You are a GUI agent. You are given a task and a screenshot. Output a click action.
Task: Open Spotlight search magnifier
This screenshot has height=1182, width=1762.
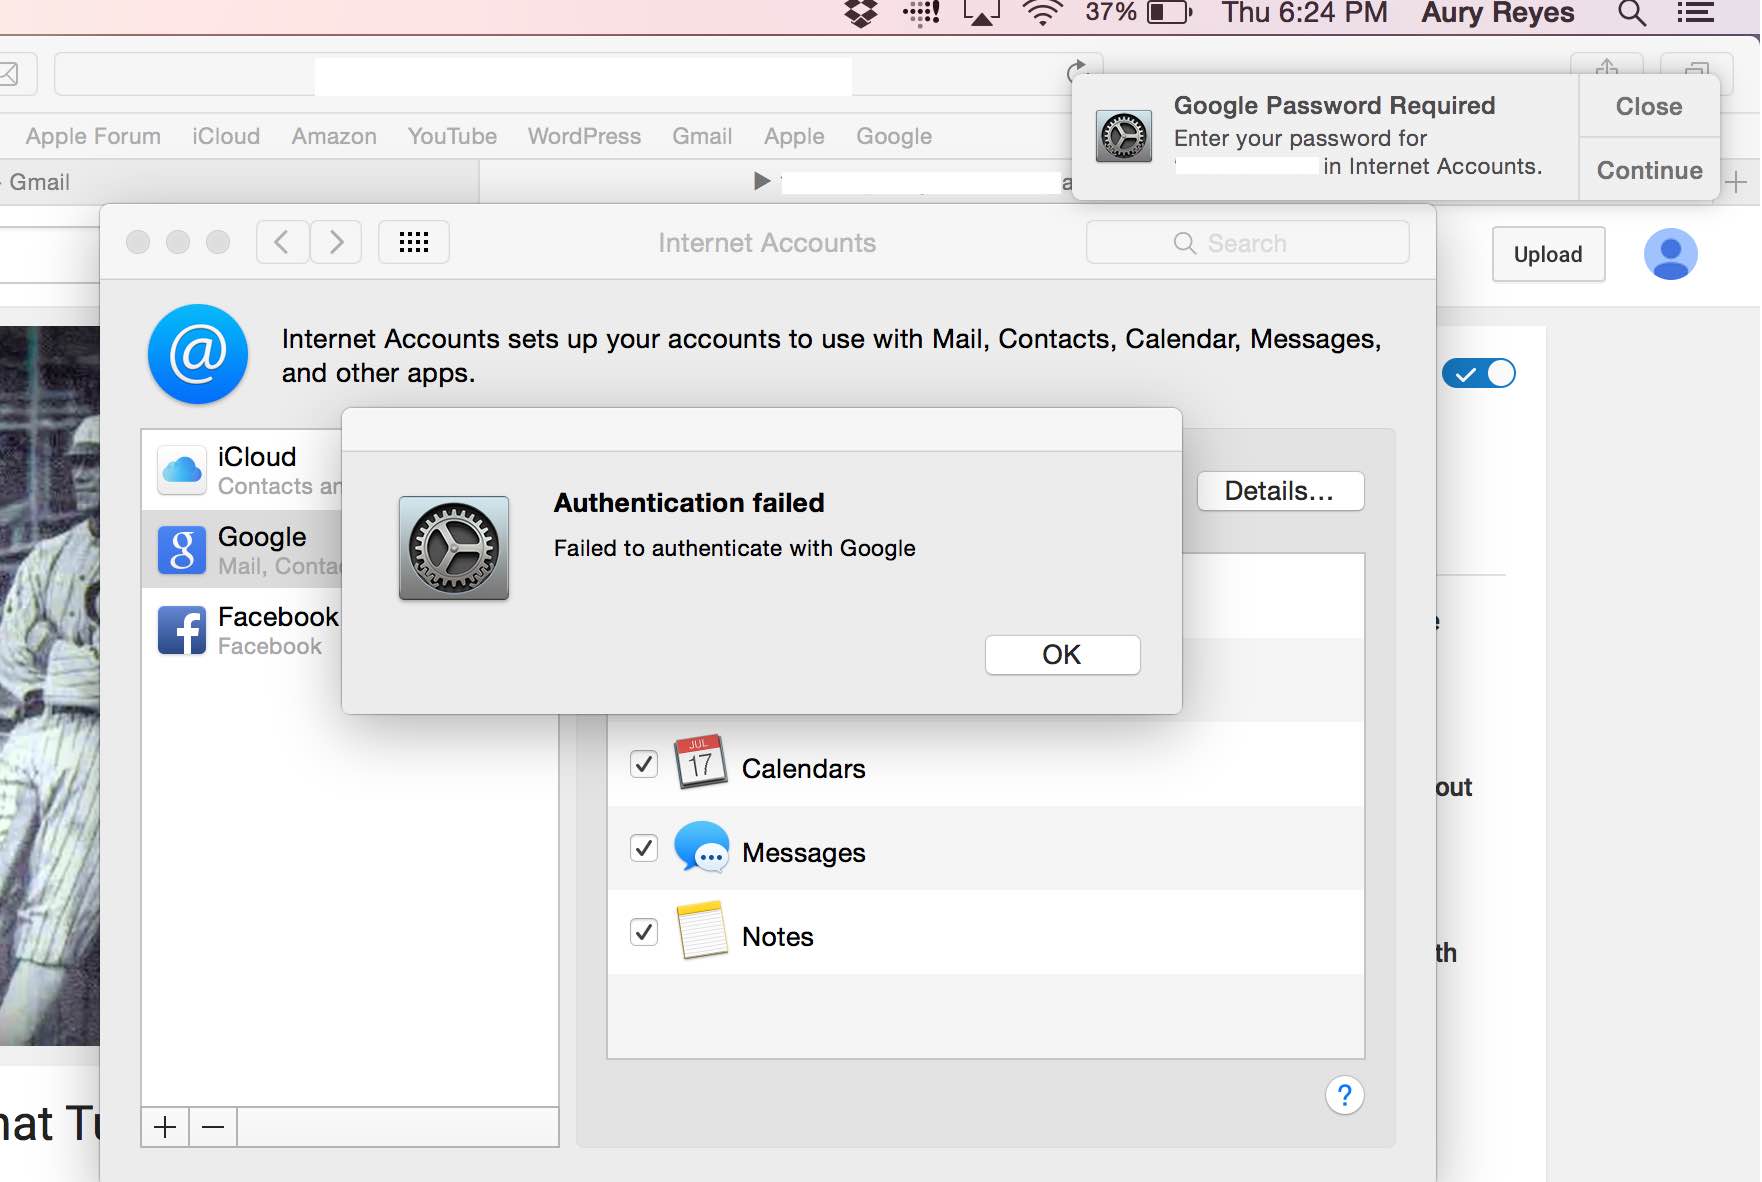[1632, 13]
